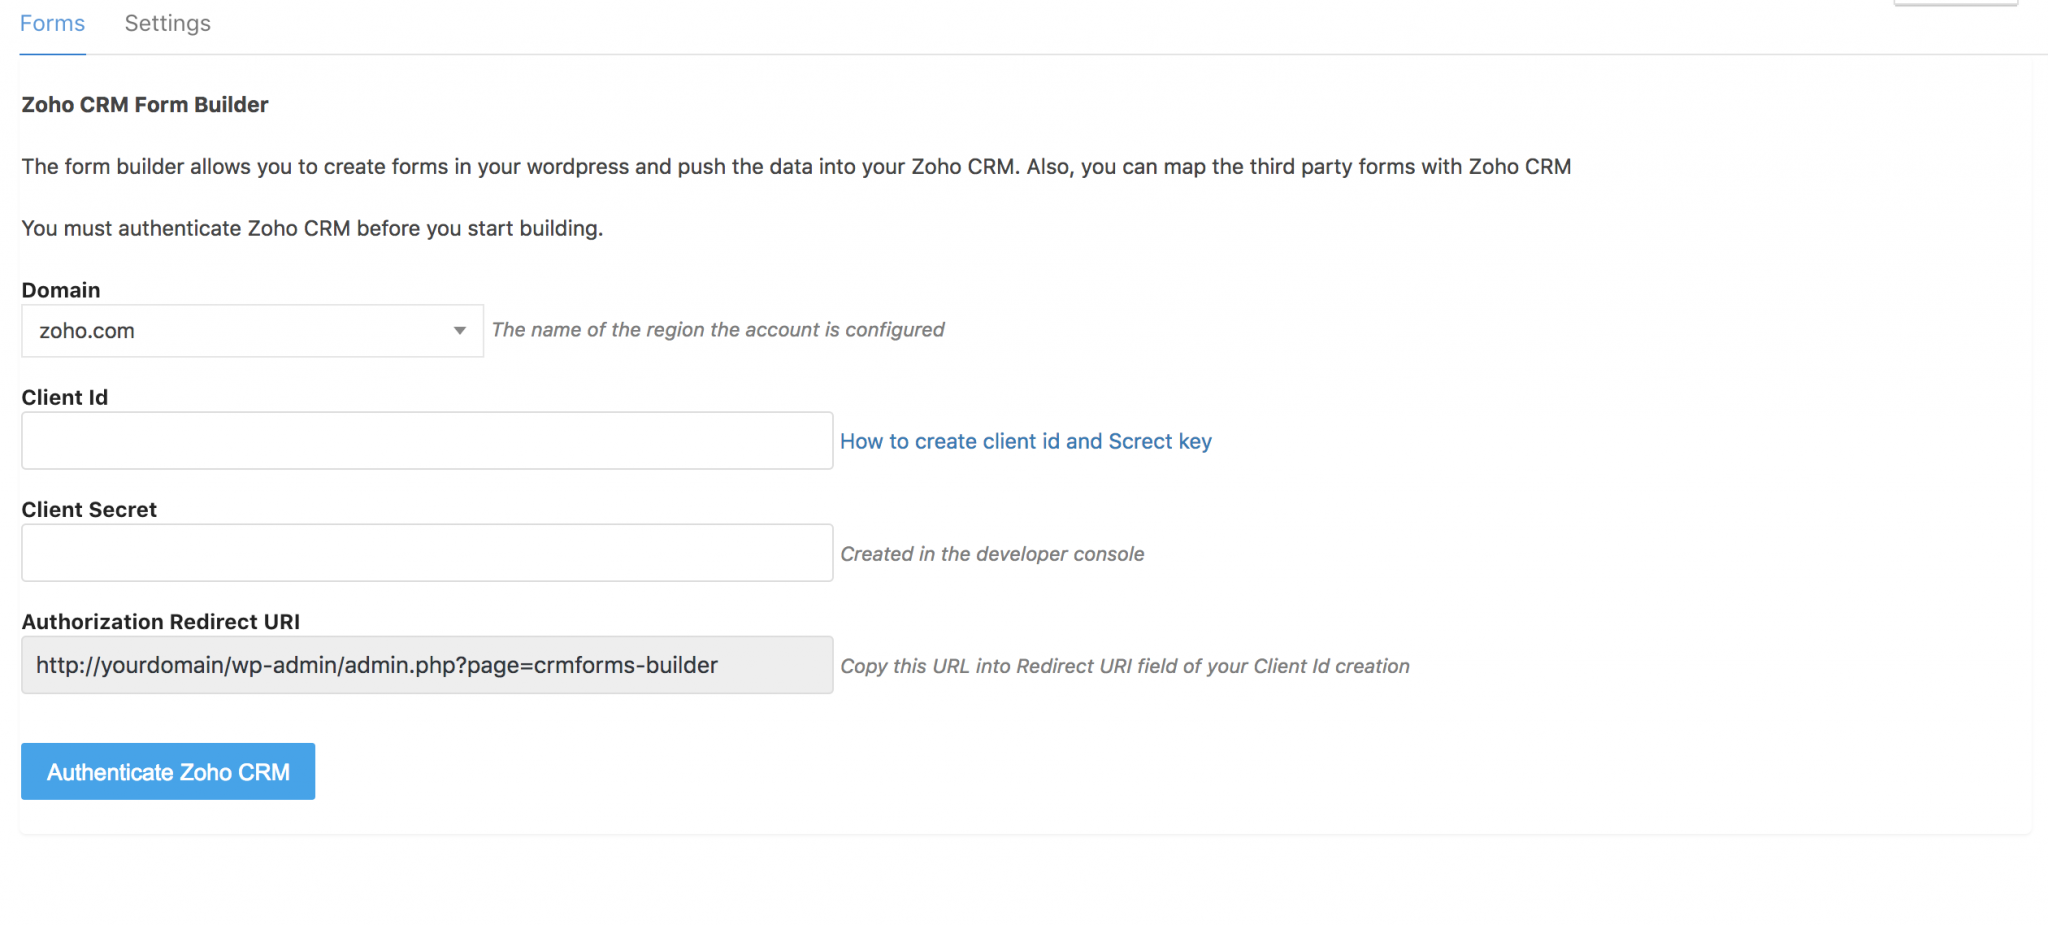This screenshot has height=925, width=2048.
Task: Switch to the Forms tab
Action: coord(52,23)
